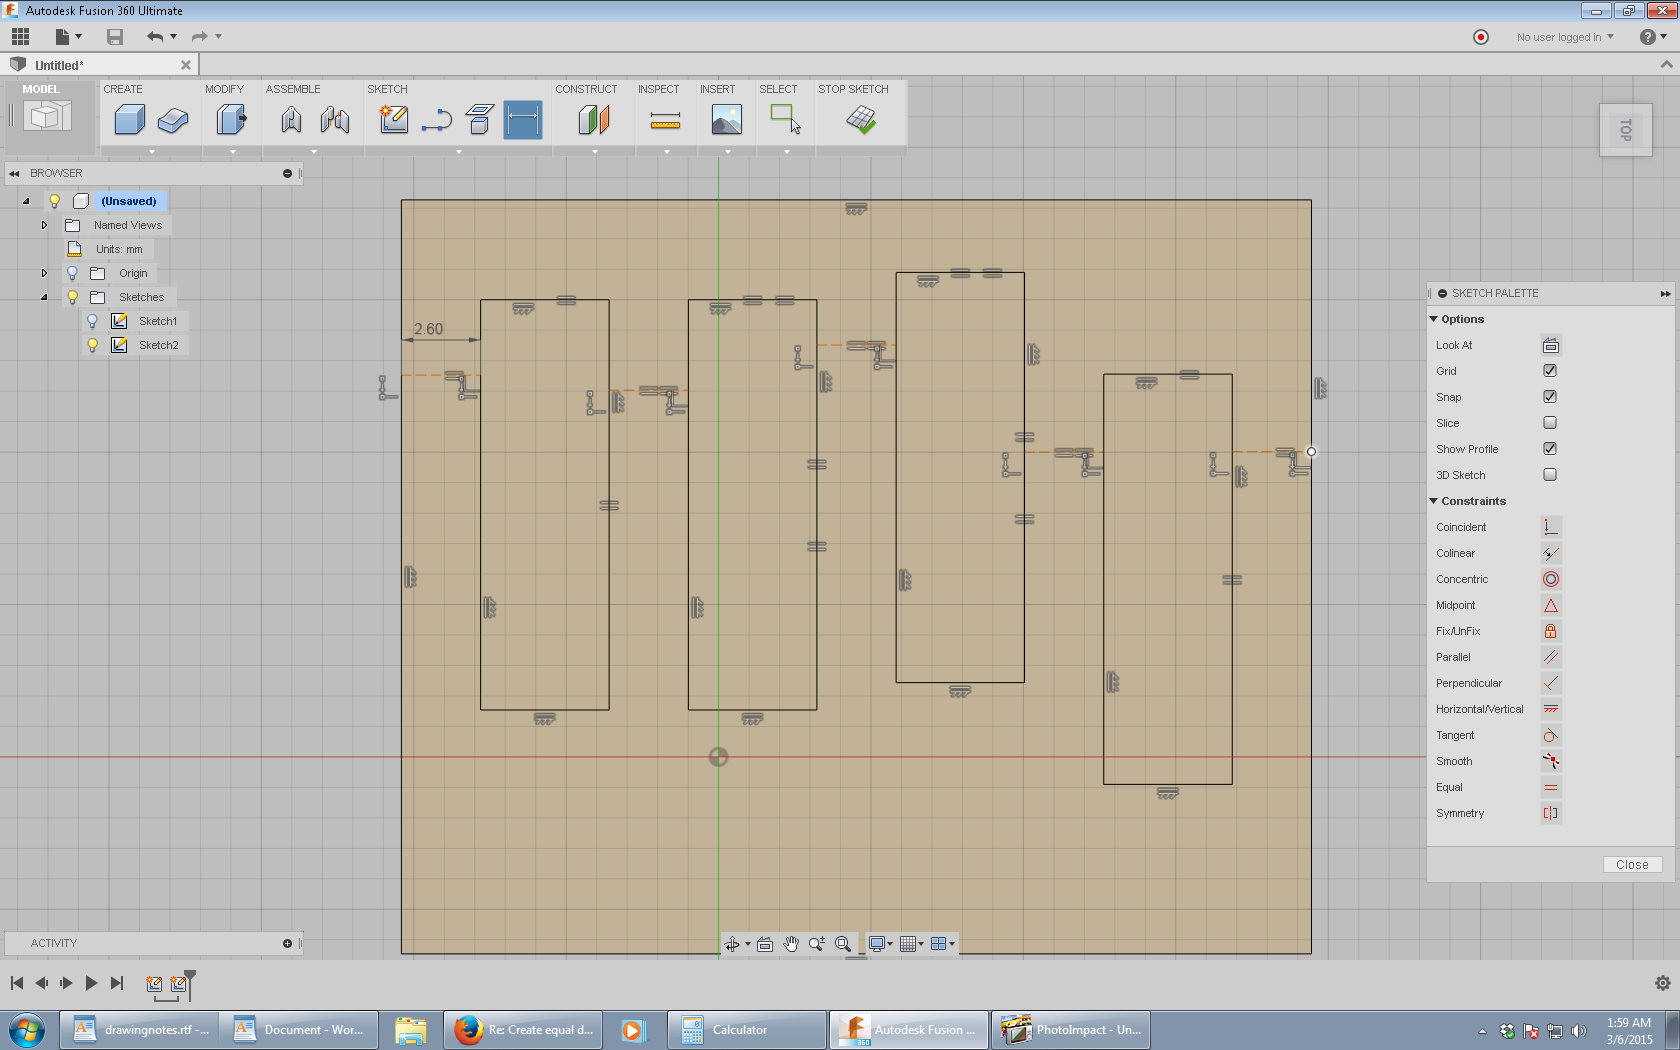Select the Sketch Dimension tool

[x=523, y=120]
